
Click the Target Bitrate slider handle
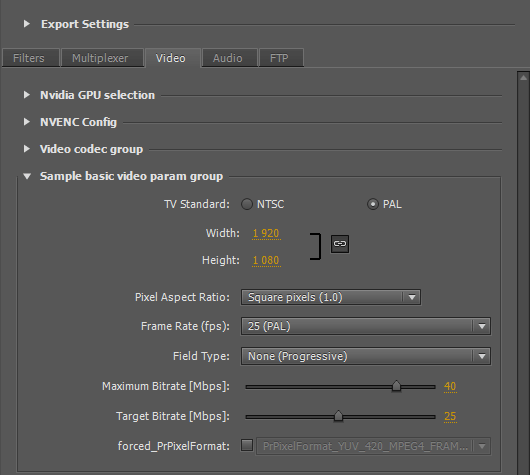tap(338, 416)
